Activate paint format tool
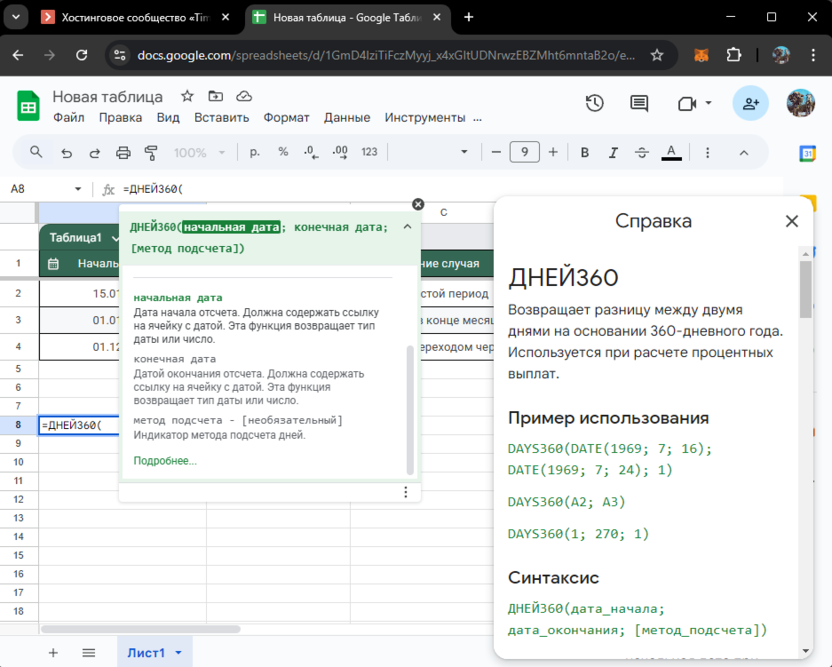The image size is (832, 667). tap(151, 153)
